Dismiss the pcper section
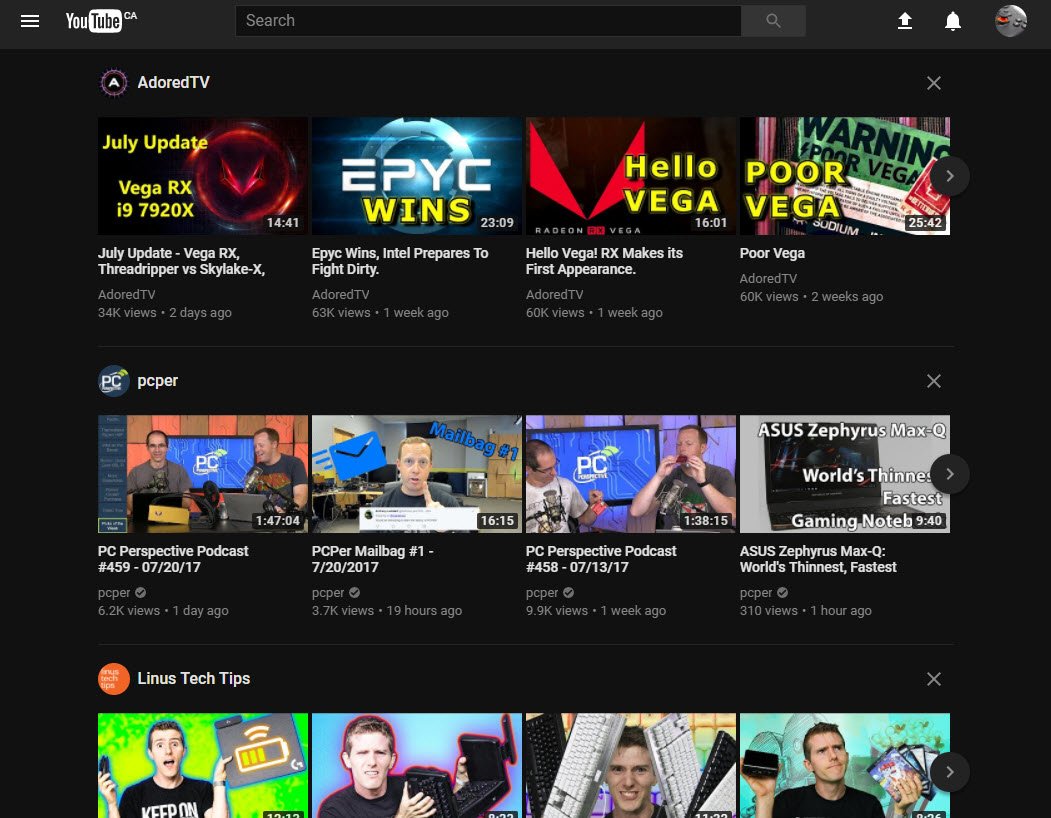 pos(934,381)
